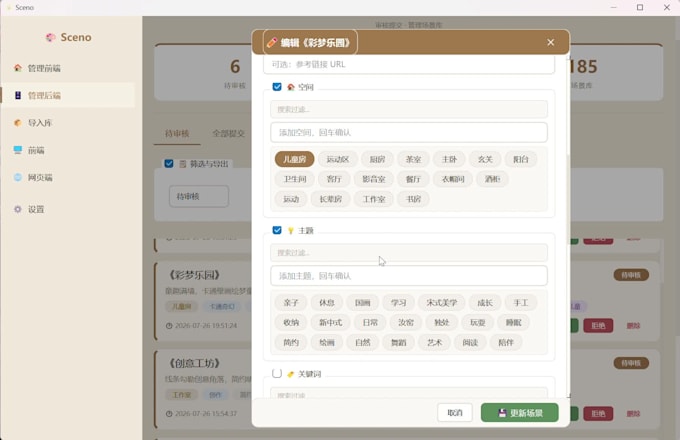The height and width of the screenshot is (440, 680).
Task: Select the 艺术 theme chip
Action: (x=434, y=342)
